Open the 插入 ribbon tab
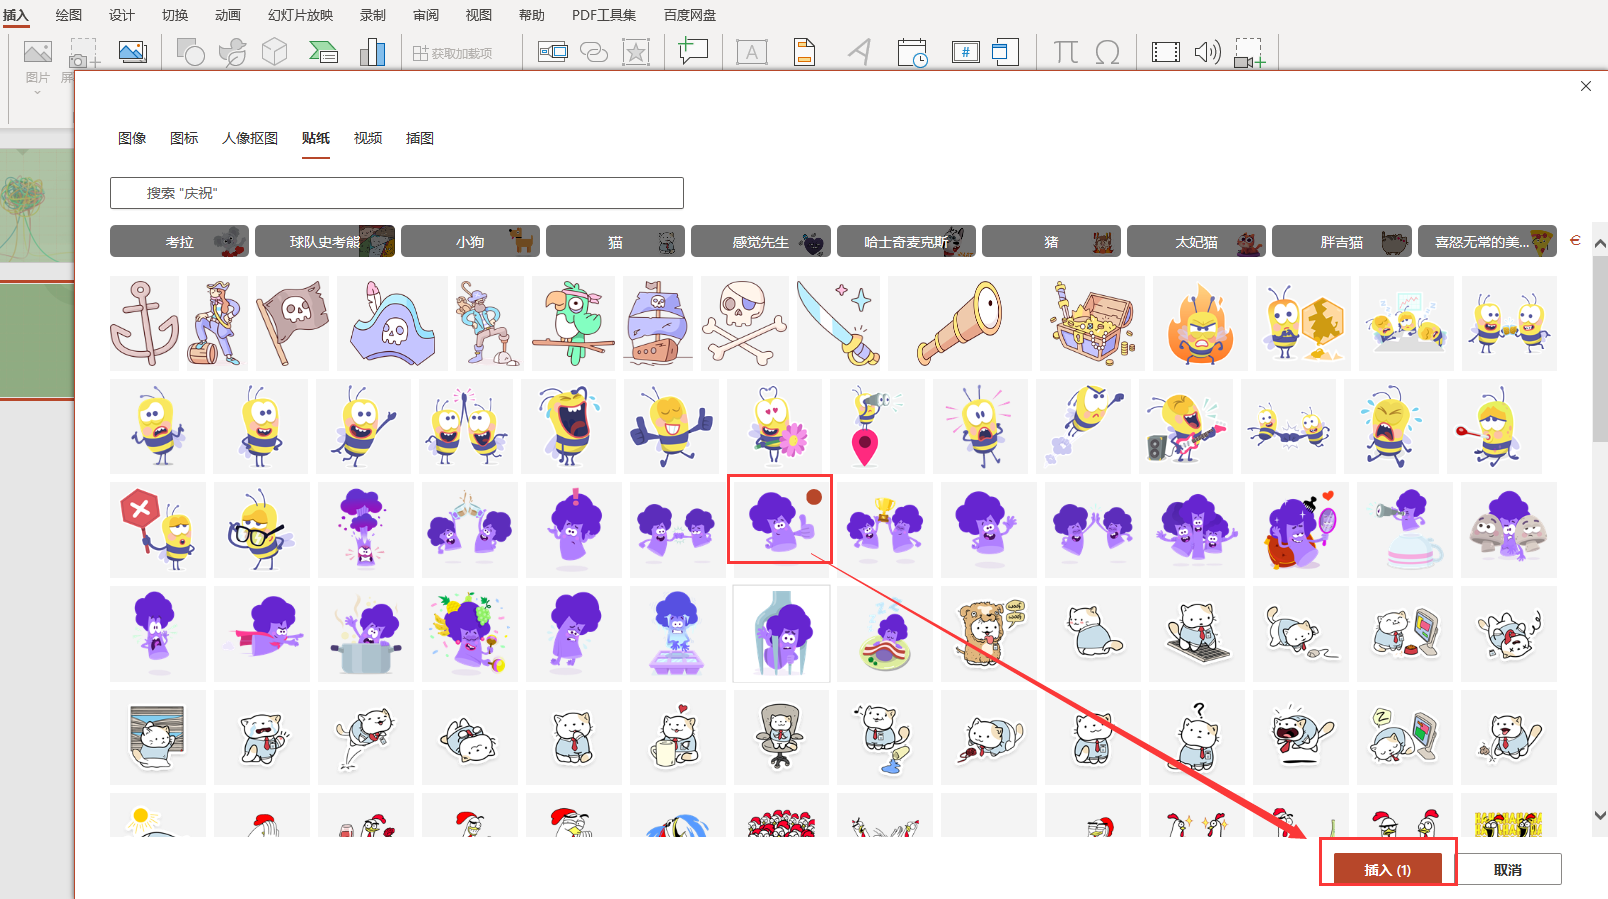The width and height of the screenshot is (1608, 899). point(15,15)
